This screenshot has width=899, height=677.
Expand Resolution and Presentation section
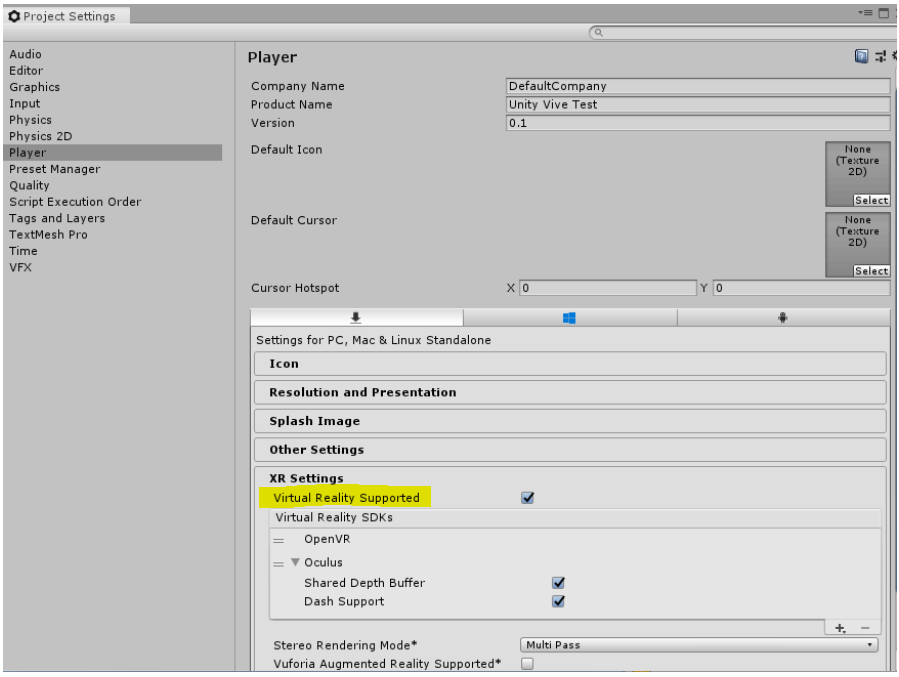[x=570, y=393]
